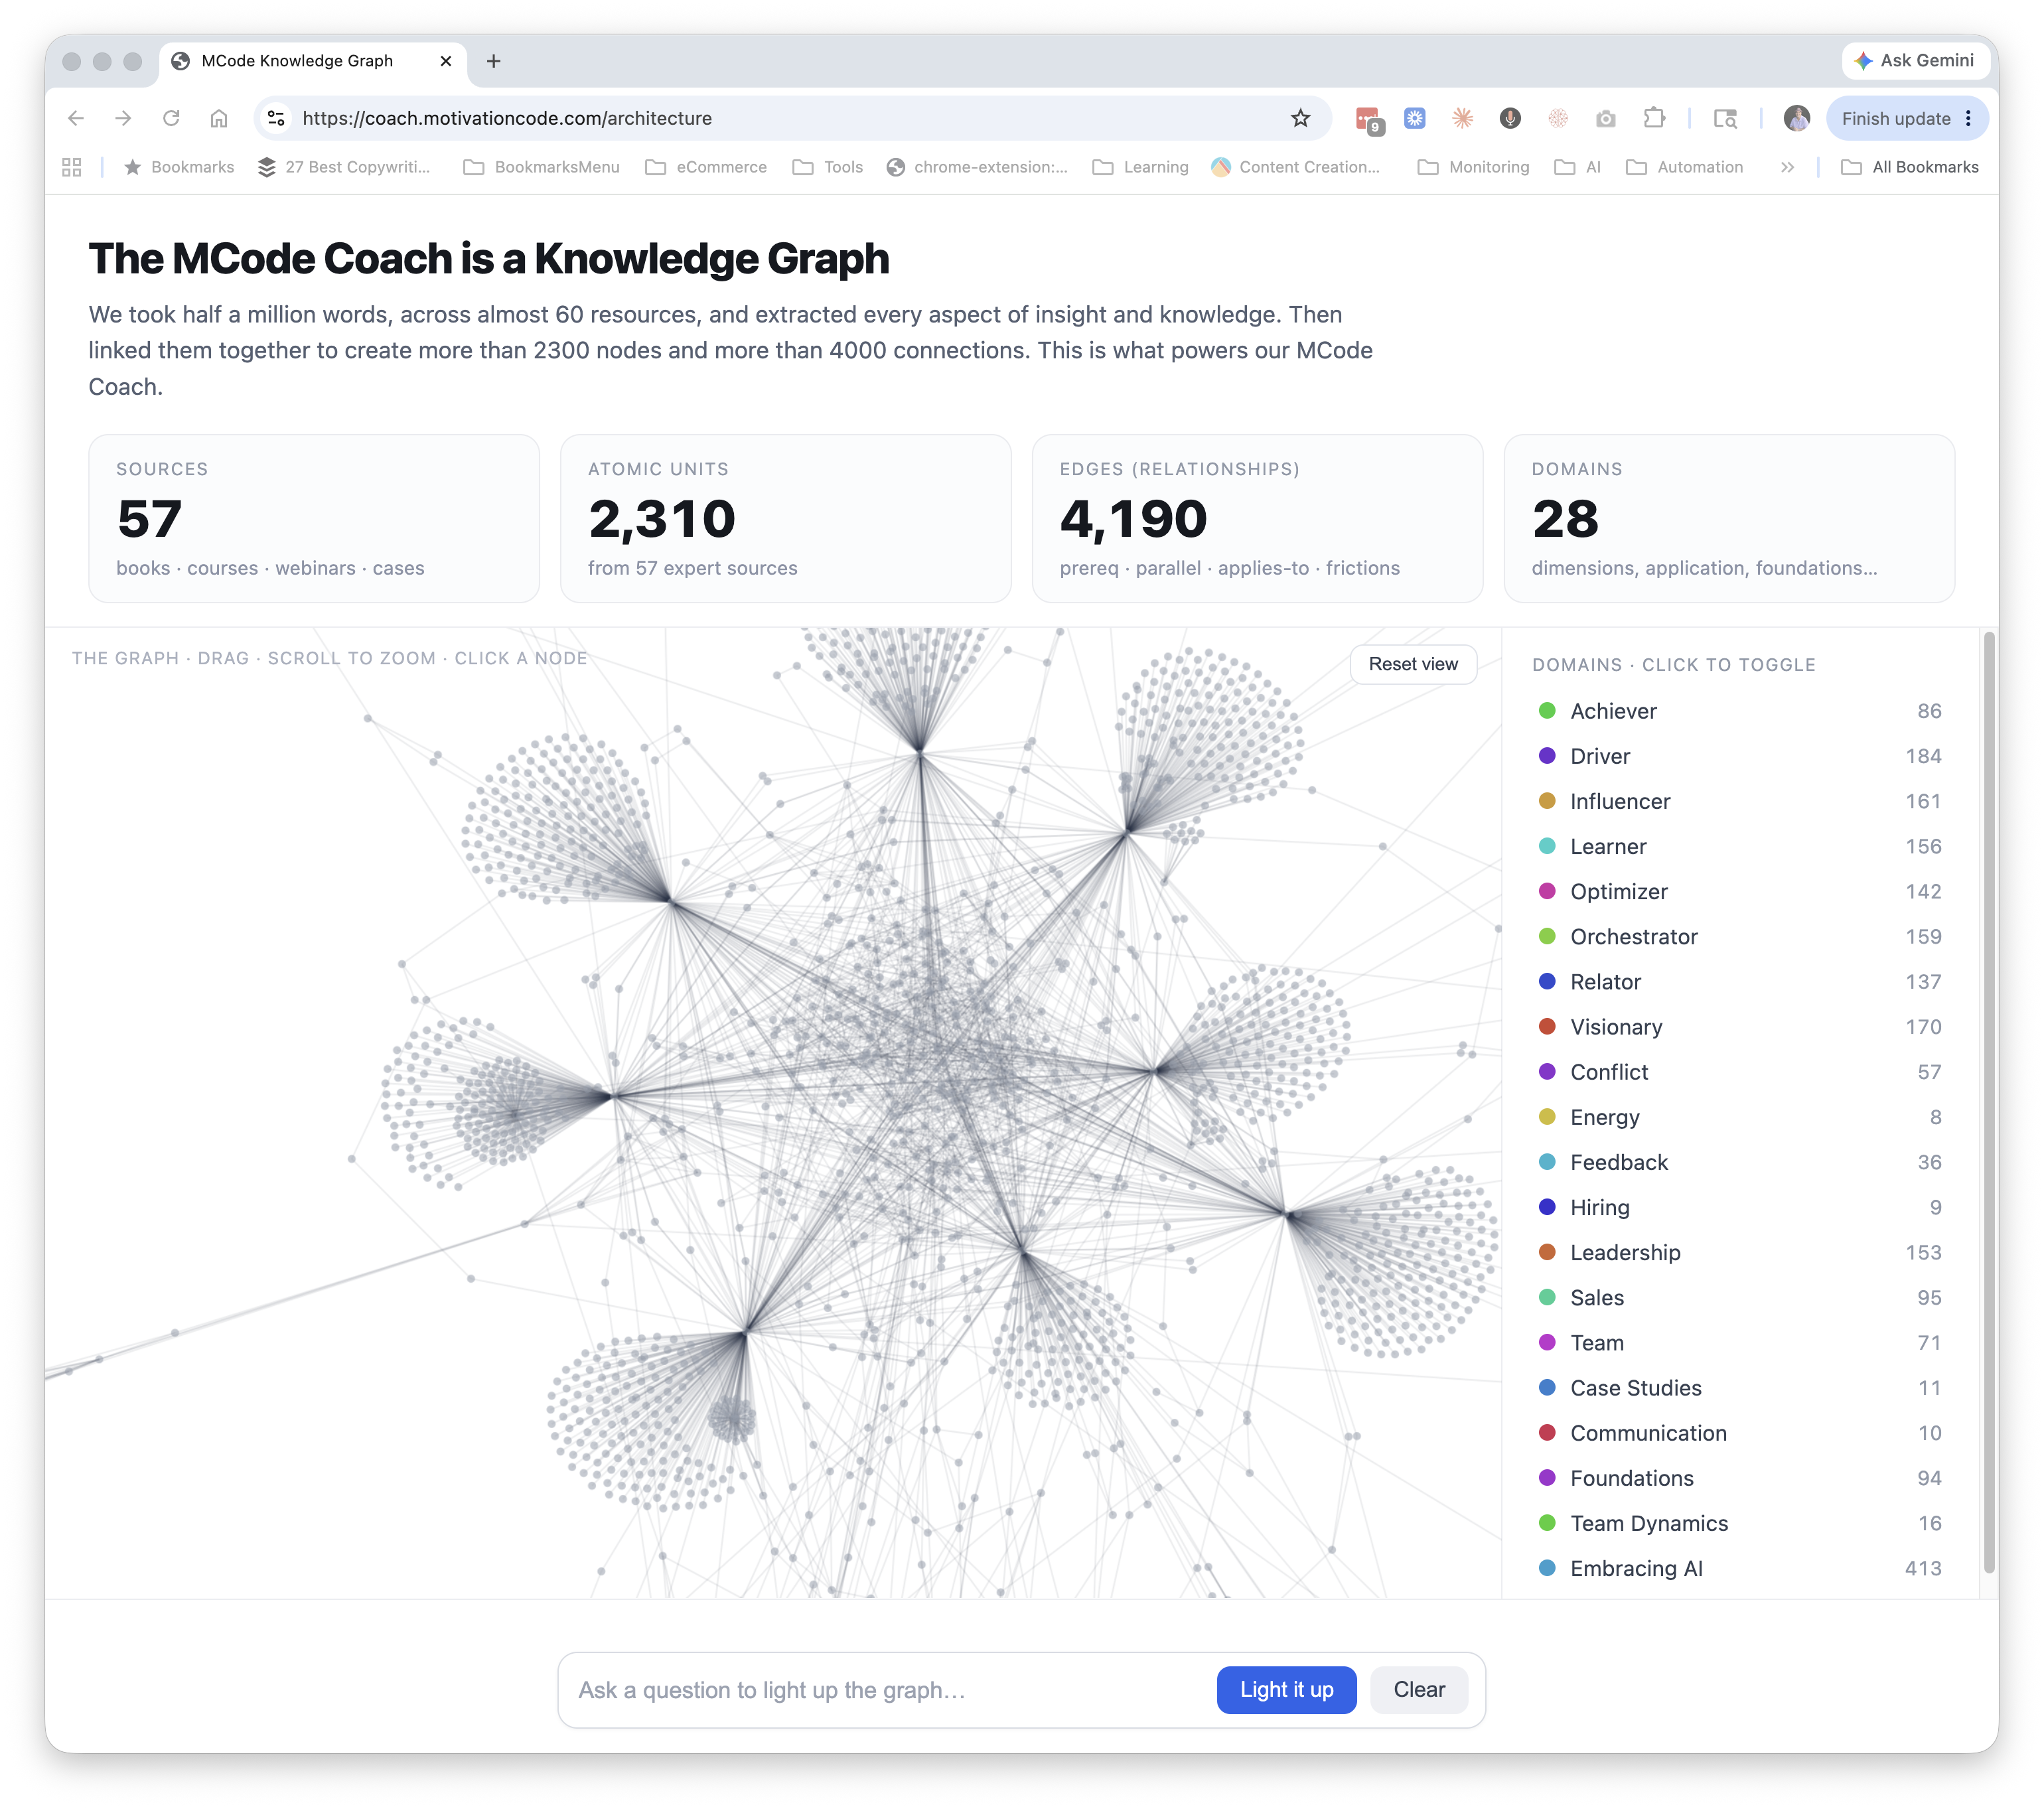Click the Feedback domain blue dot

tap(1546, 1162)
